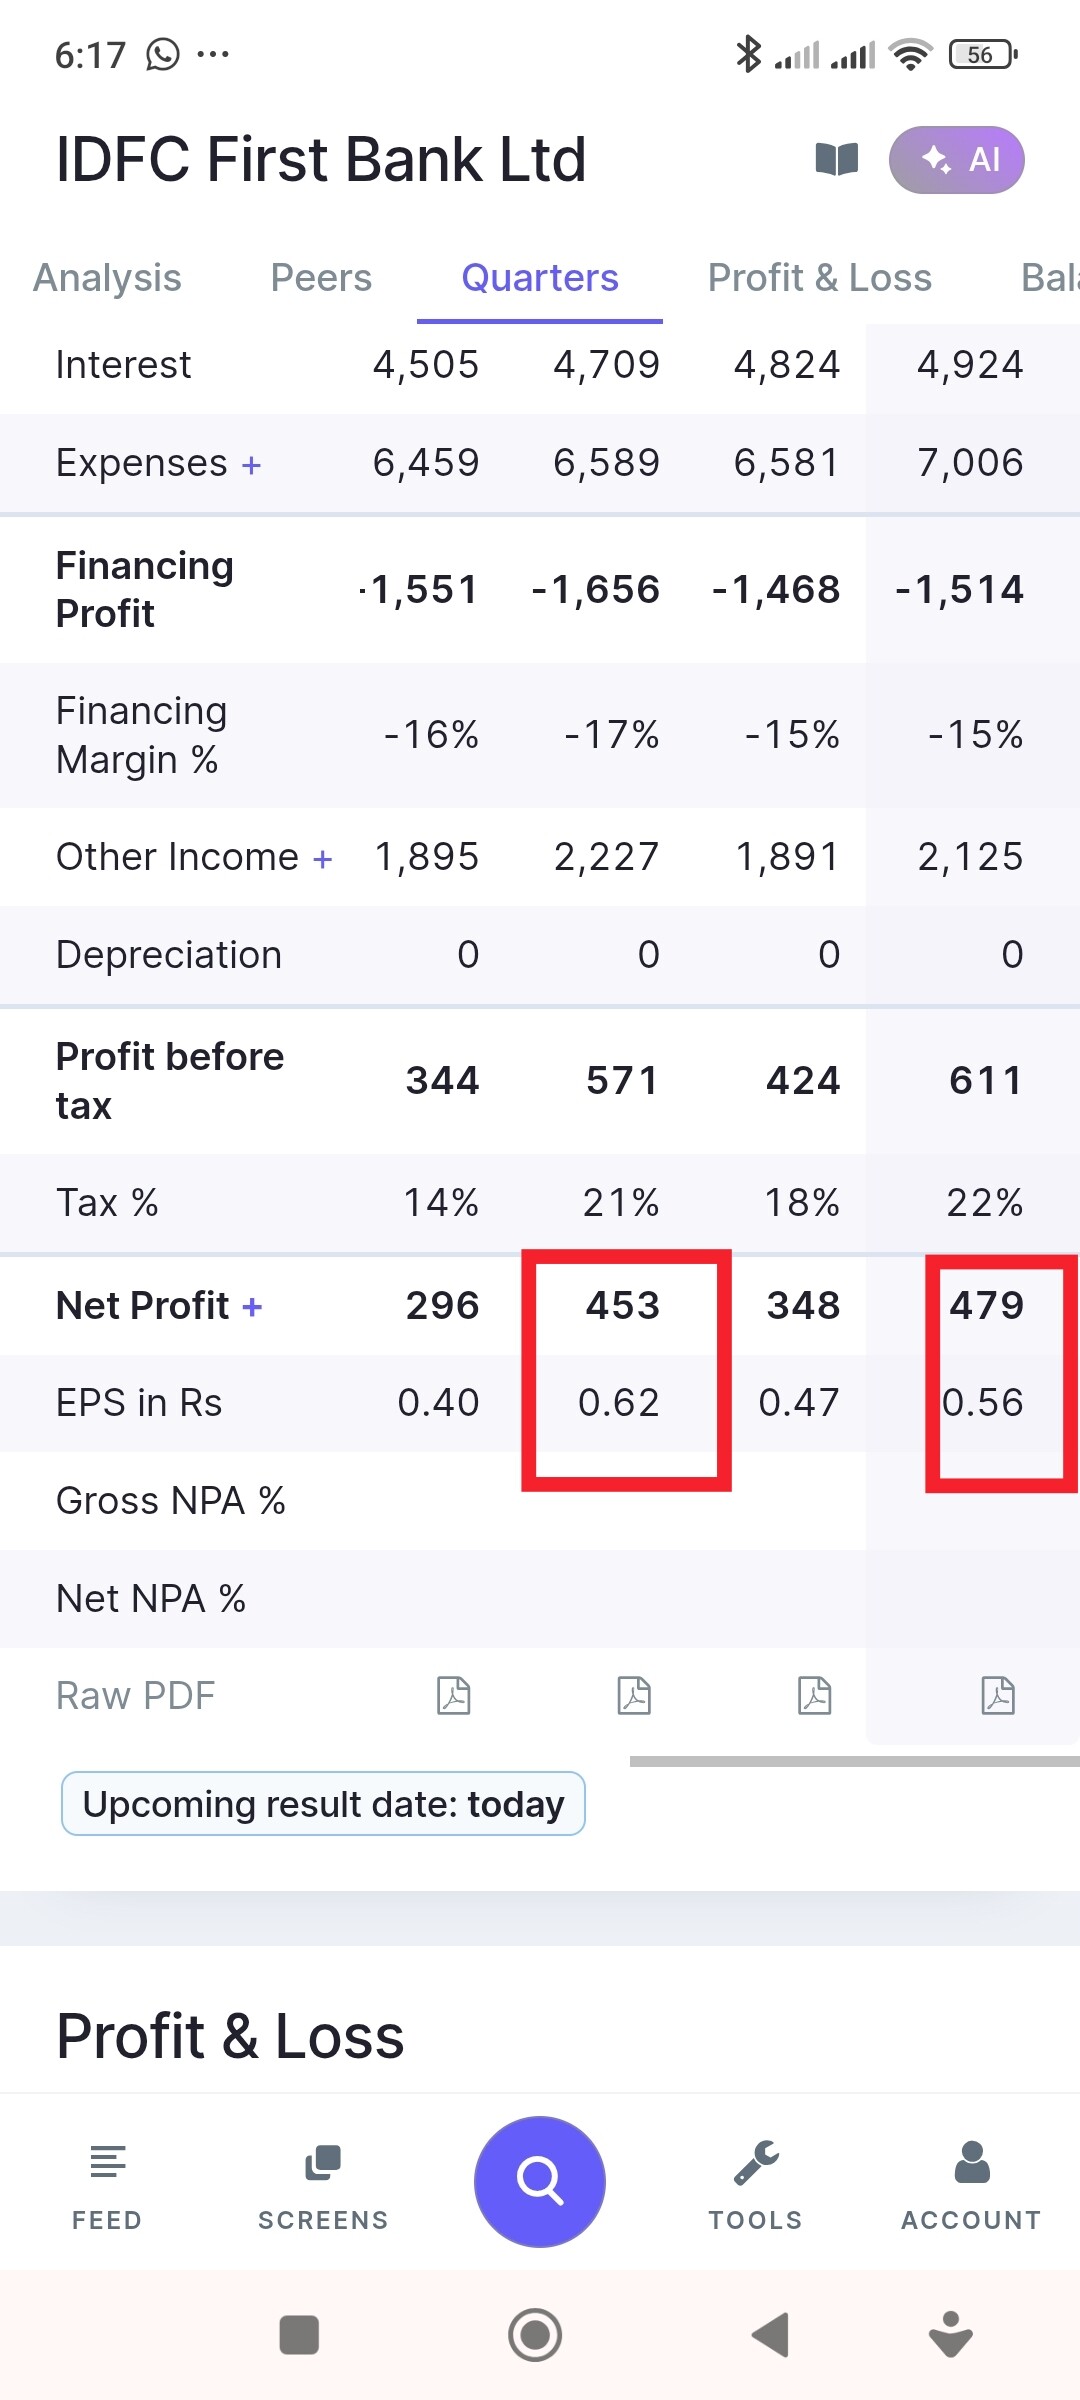1080x2400 pixels.
Task: Tap the AI assistant button
Action: pyautogui.click(x=956, y=160)
